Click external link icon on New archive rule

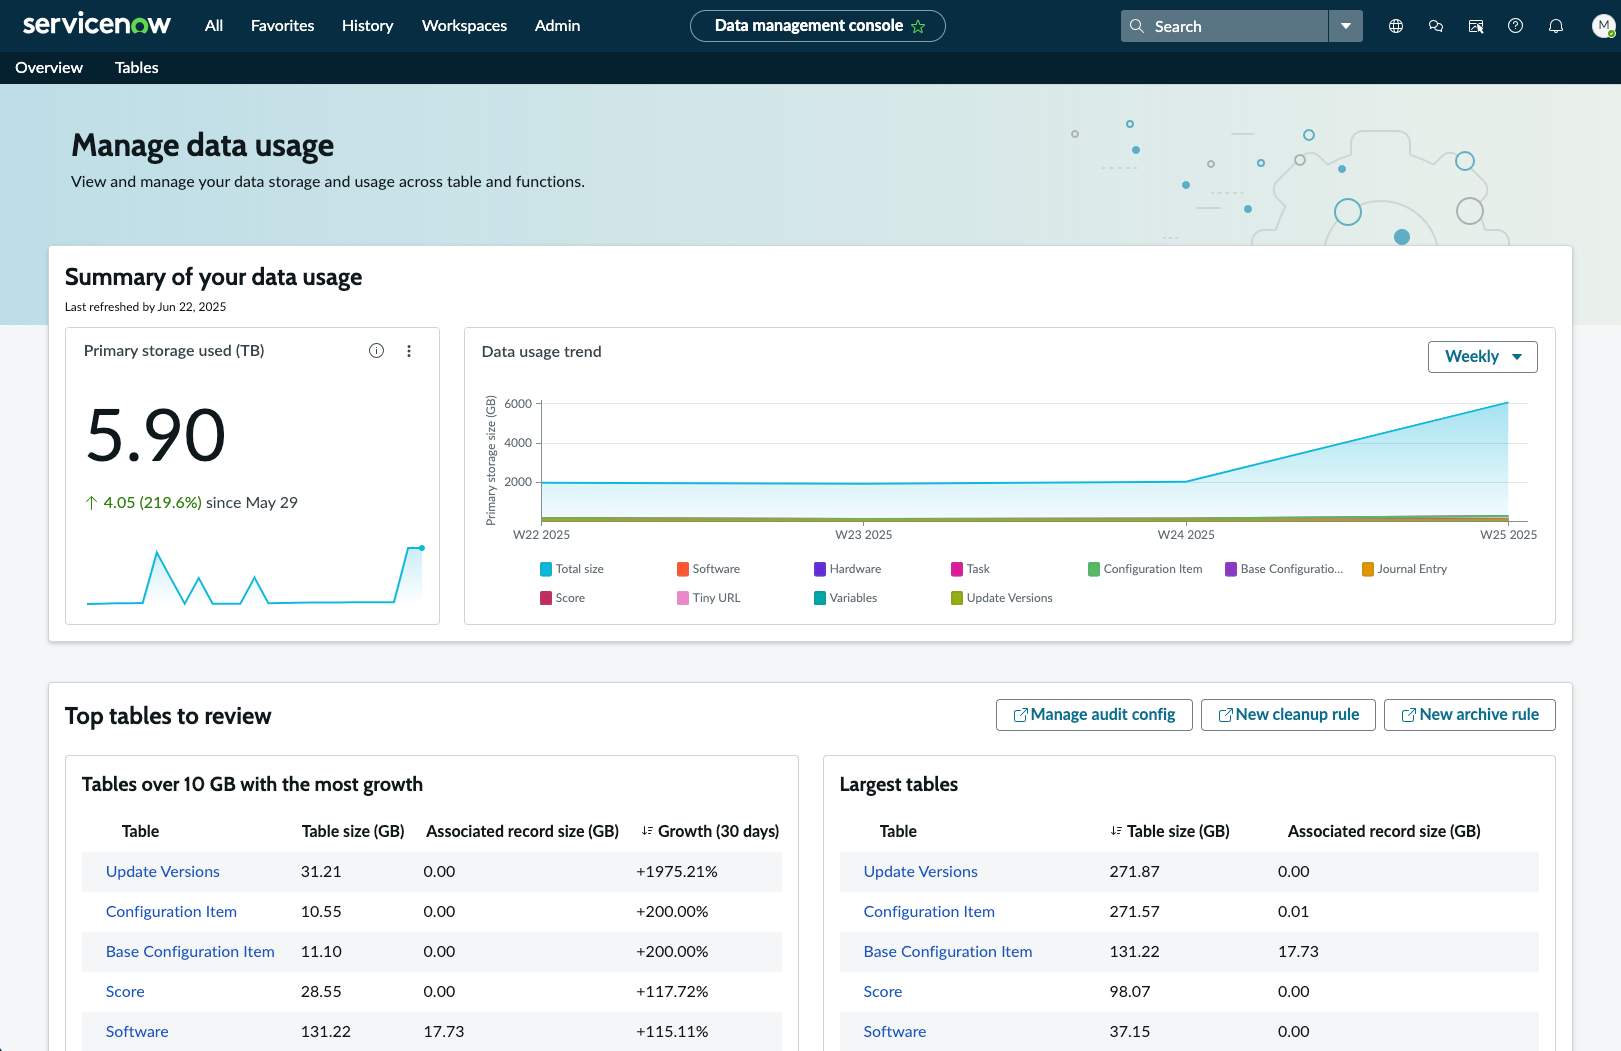1409,715
